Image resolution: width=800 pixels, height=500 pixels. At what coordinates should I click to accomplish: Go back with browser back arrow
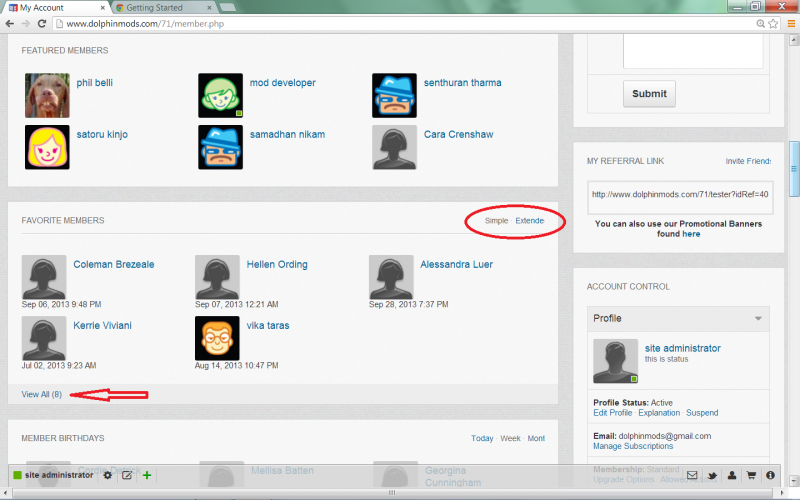coord(10,23)
